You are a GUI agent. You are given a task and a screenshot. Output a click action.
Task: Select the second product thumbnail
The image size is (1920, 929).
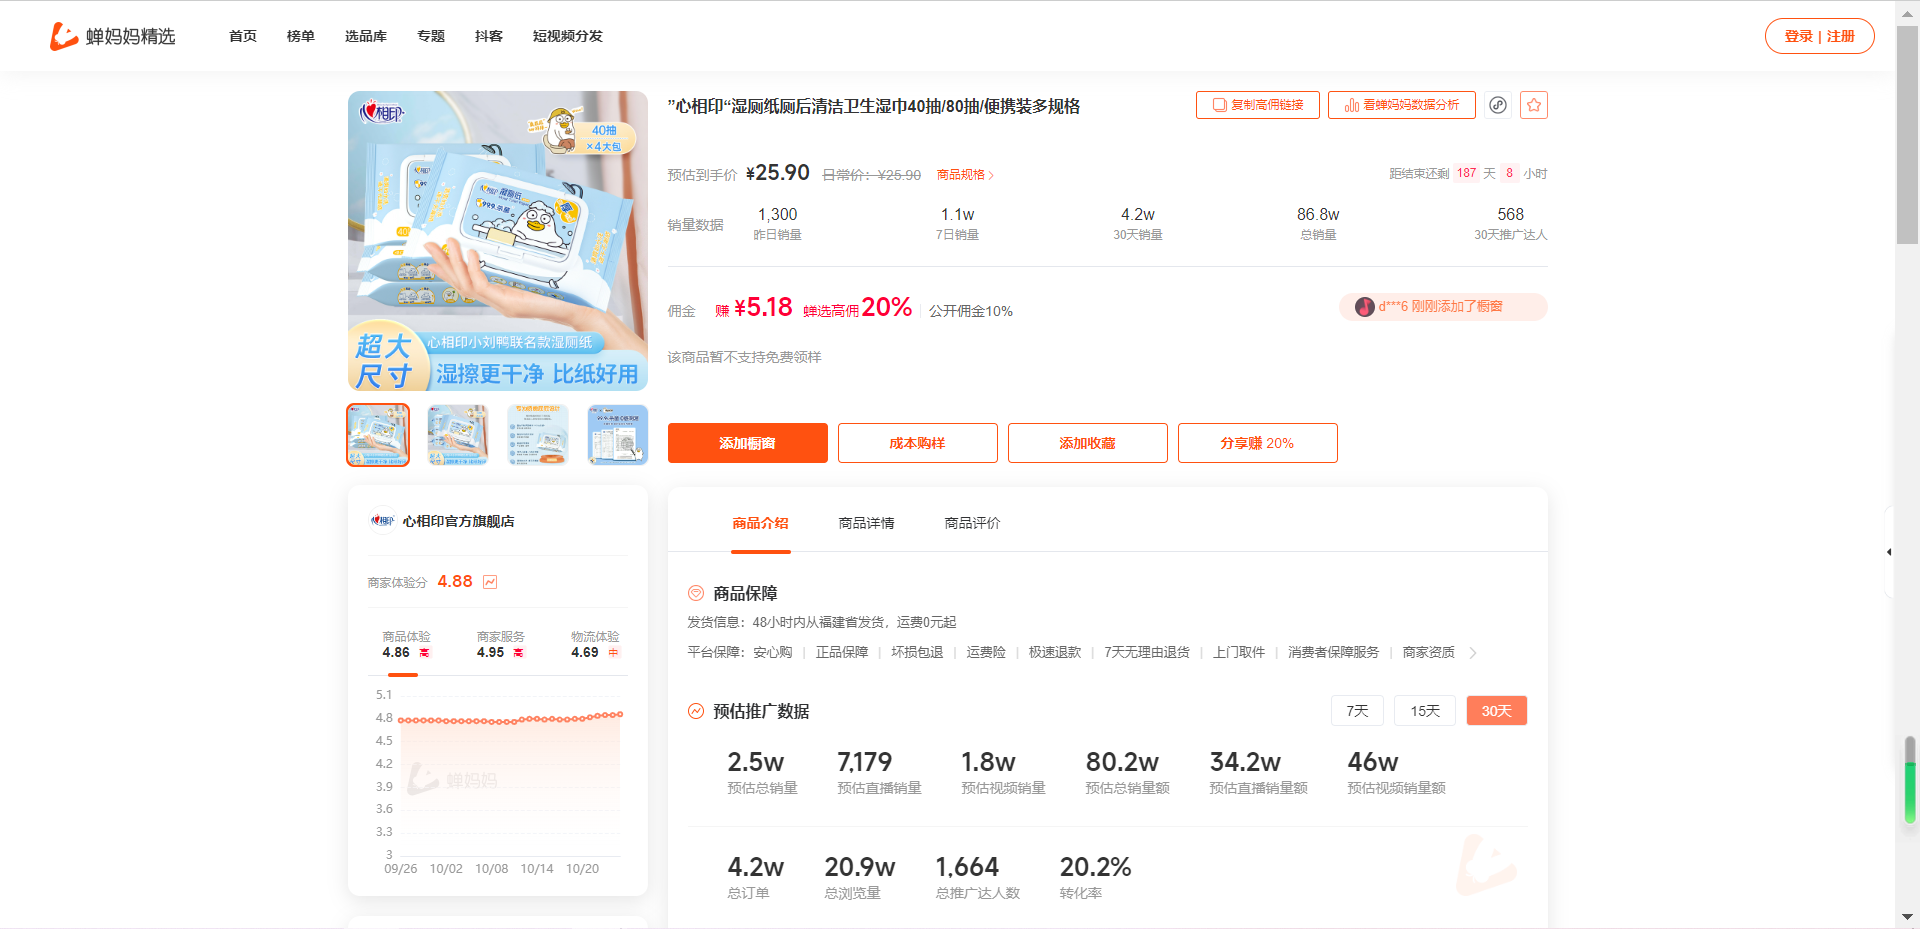(x=458, y=435)
